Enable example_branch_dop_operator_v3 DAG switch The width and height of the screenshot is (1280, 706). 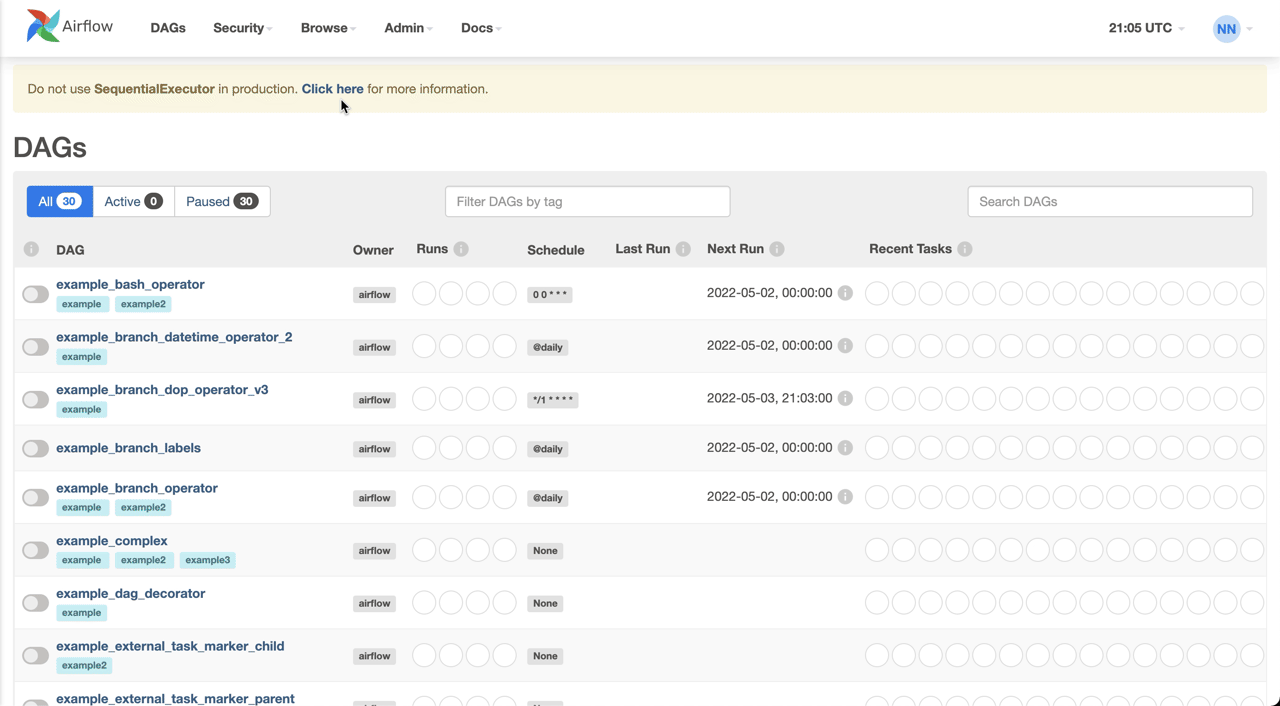[35, 399]
